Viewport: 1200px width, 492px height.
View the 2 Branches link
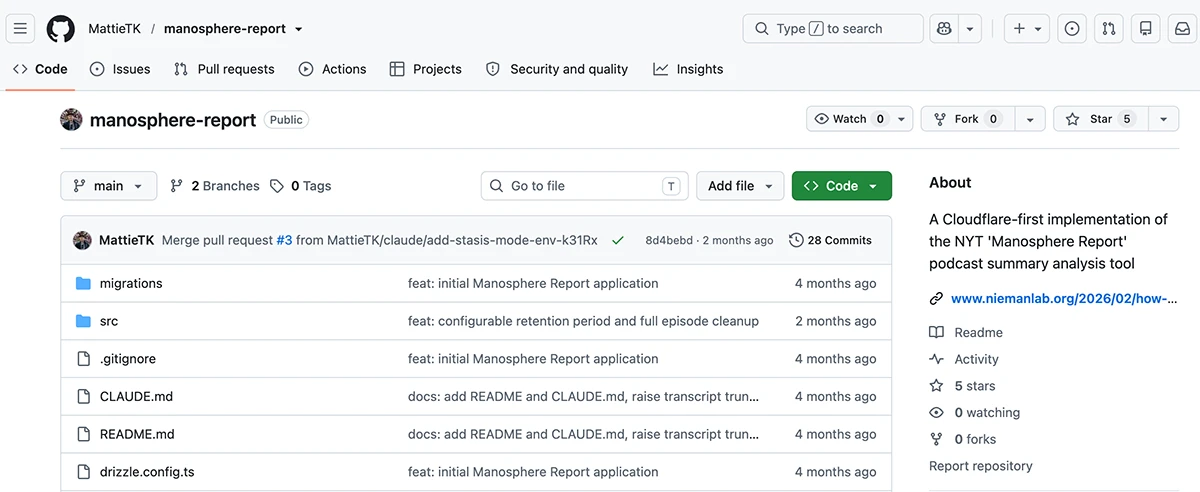pos(215,186)
